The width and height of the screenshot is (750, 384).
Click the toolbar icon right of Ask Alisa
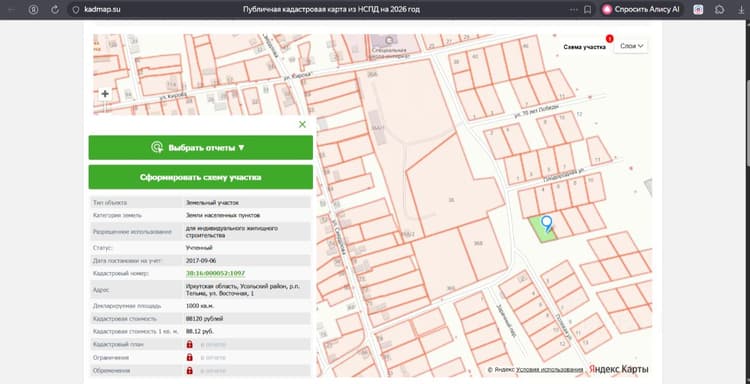(698, 10)
